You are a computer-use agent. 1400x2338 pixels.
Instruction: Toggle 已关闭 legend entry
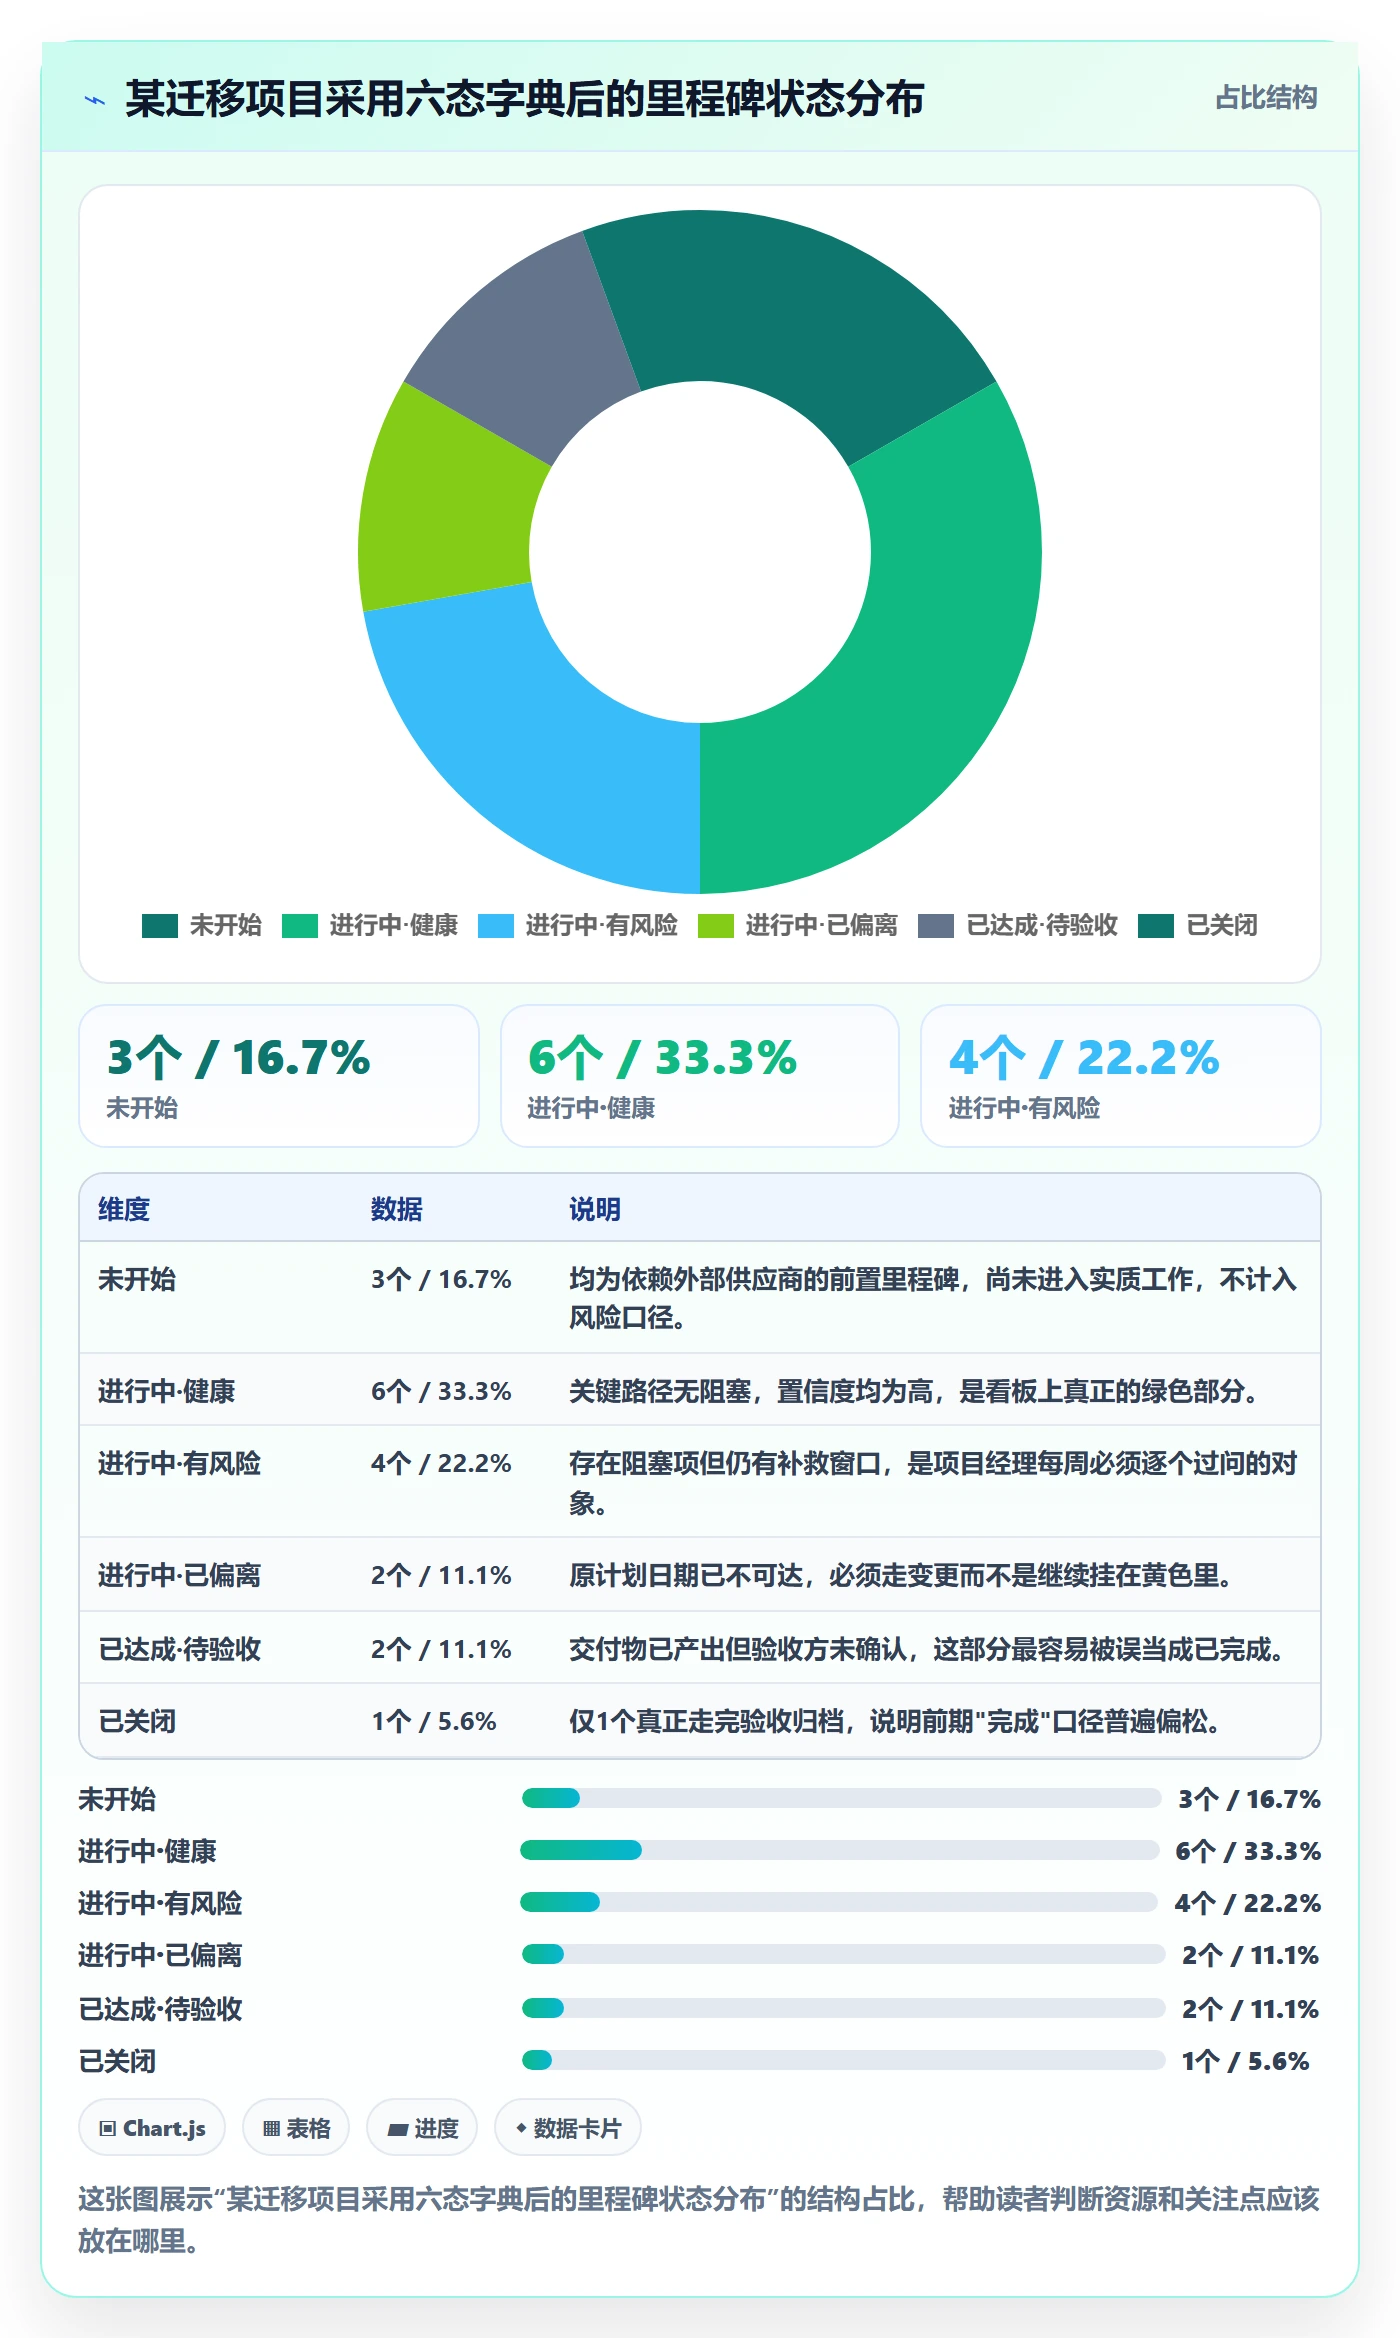1198,926
